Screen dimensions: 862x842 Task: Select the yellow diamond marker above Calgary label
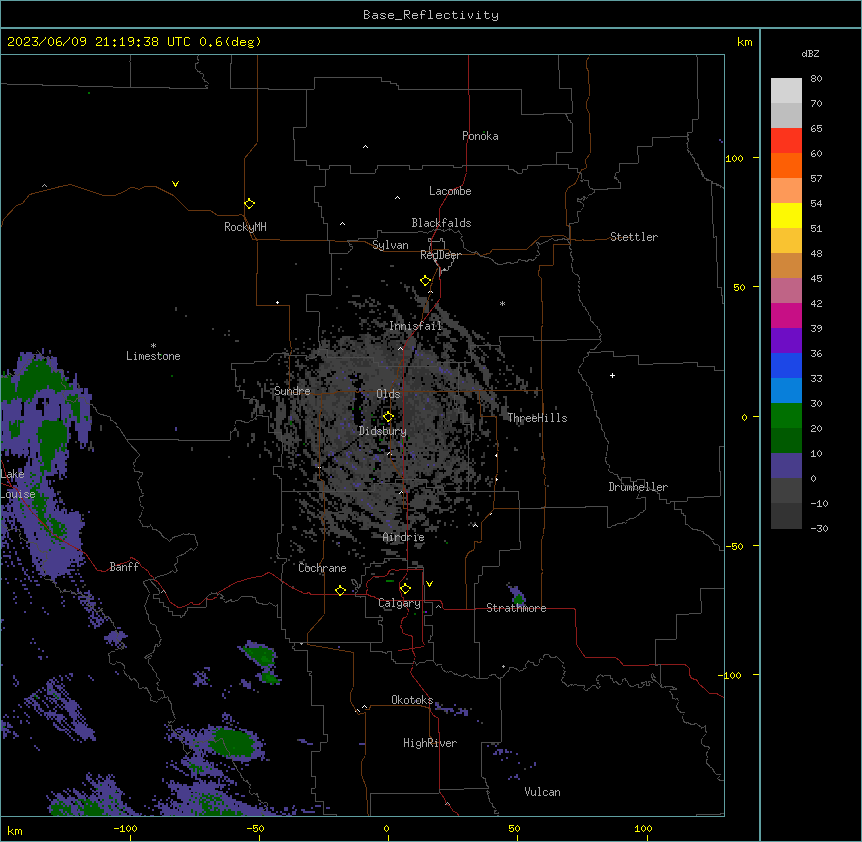(x=405, y=589)
